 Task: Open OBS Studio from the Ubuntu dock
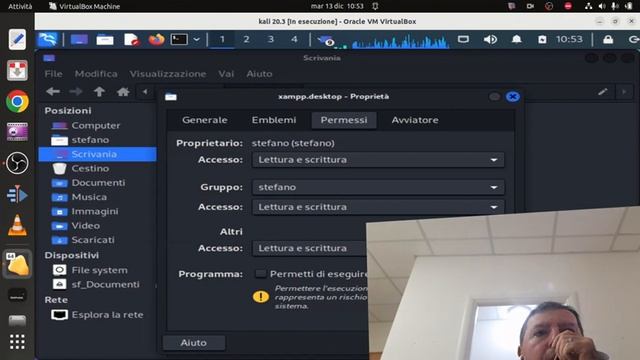[x=17, y=163]
